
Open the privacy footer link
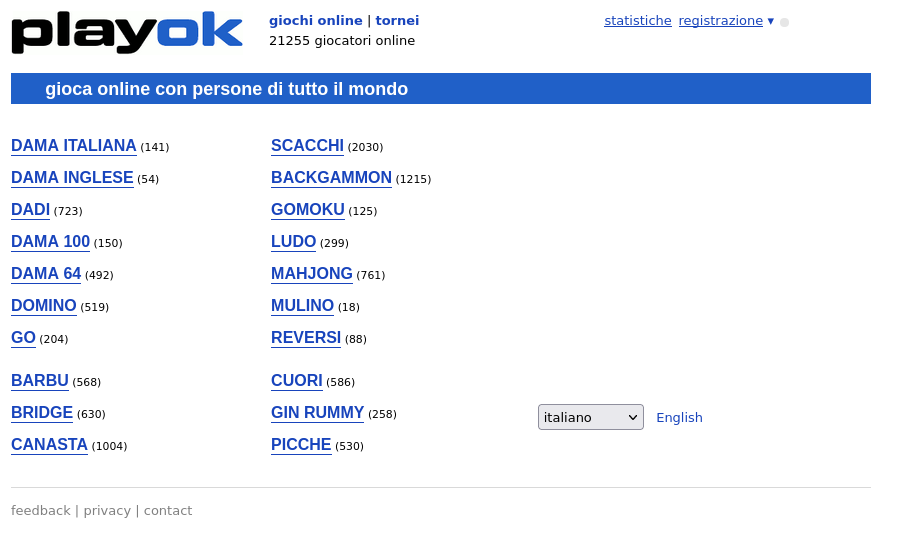click(107, 510)
